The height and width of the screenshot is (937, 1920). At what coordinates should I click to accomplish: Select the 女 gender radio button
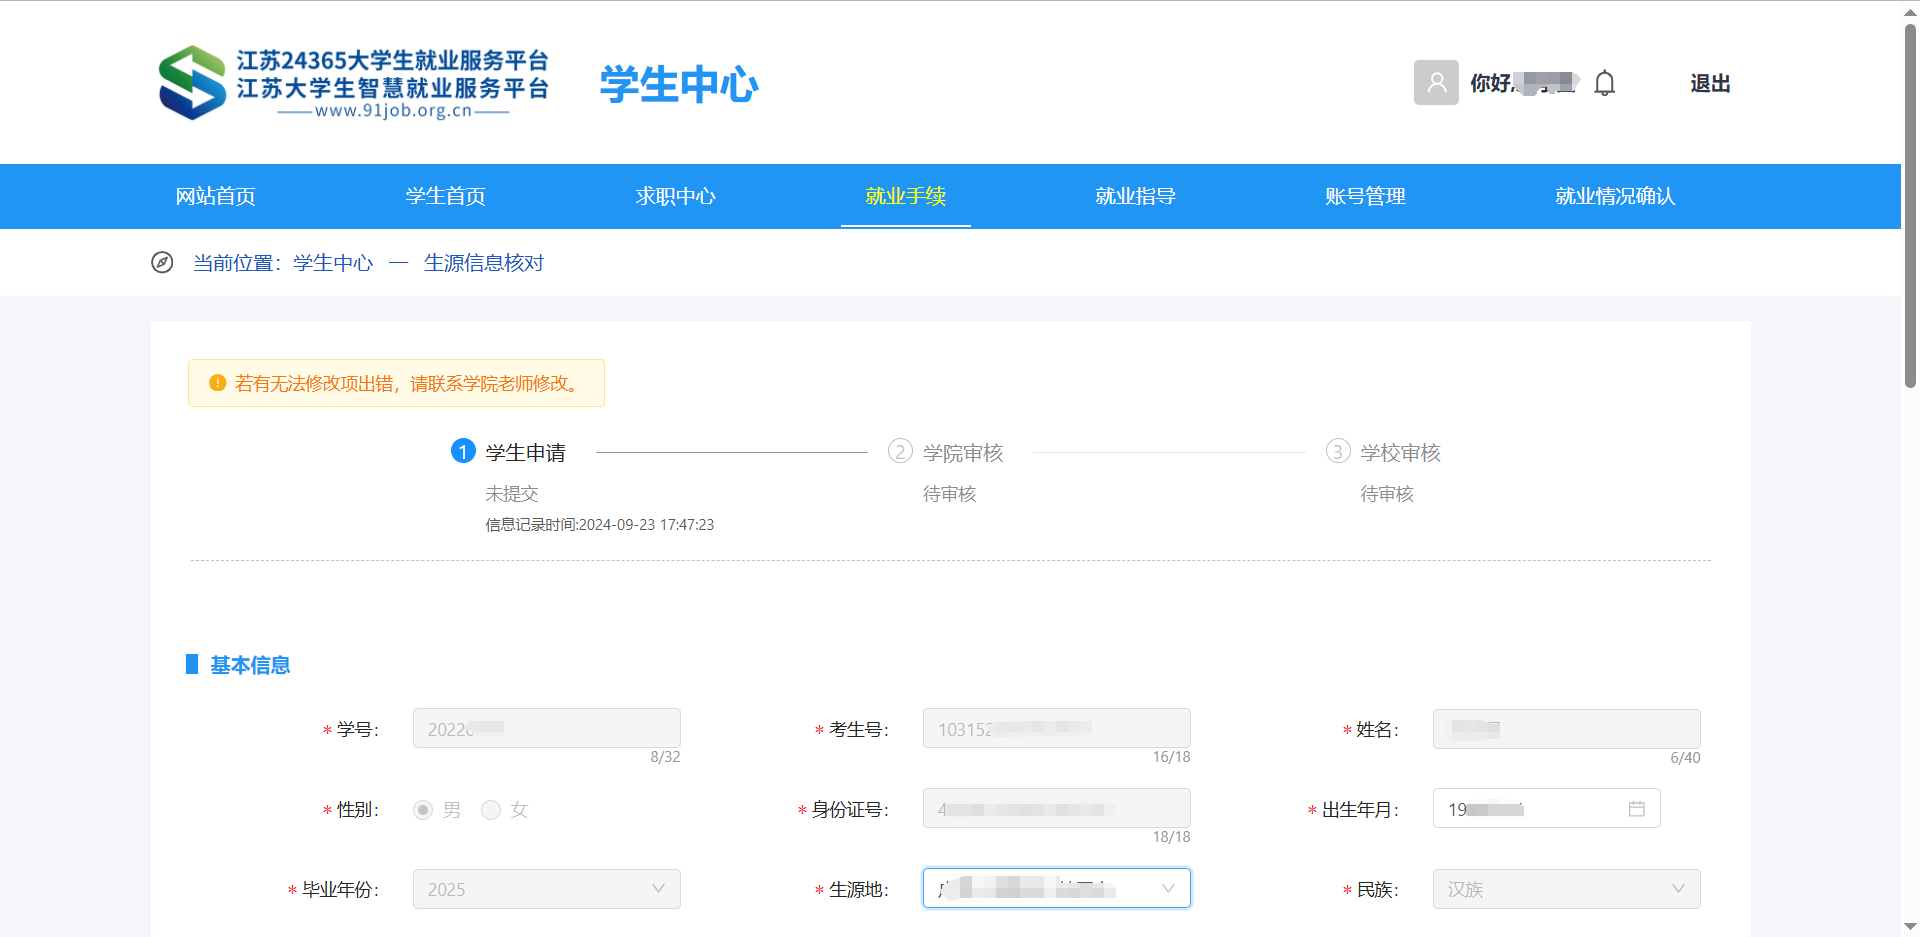(491, 810)
